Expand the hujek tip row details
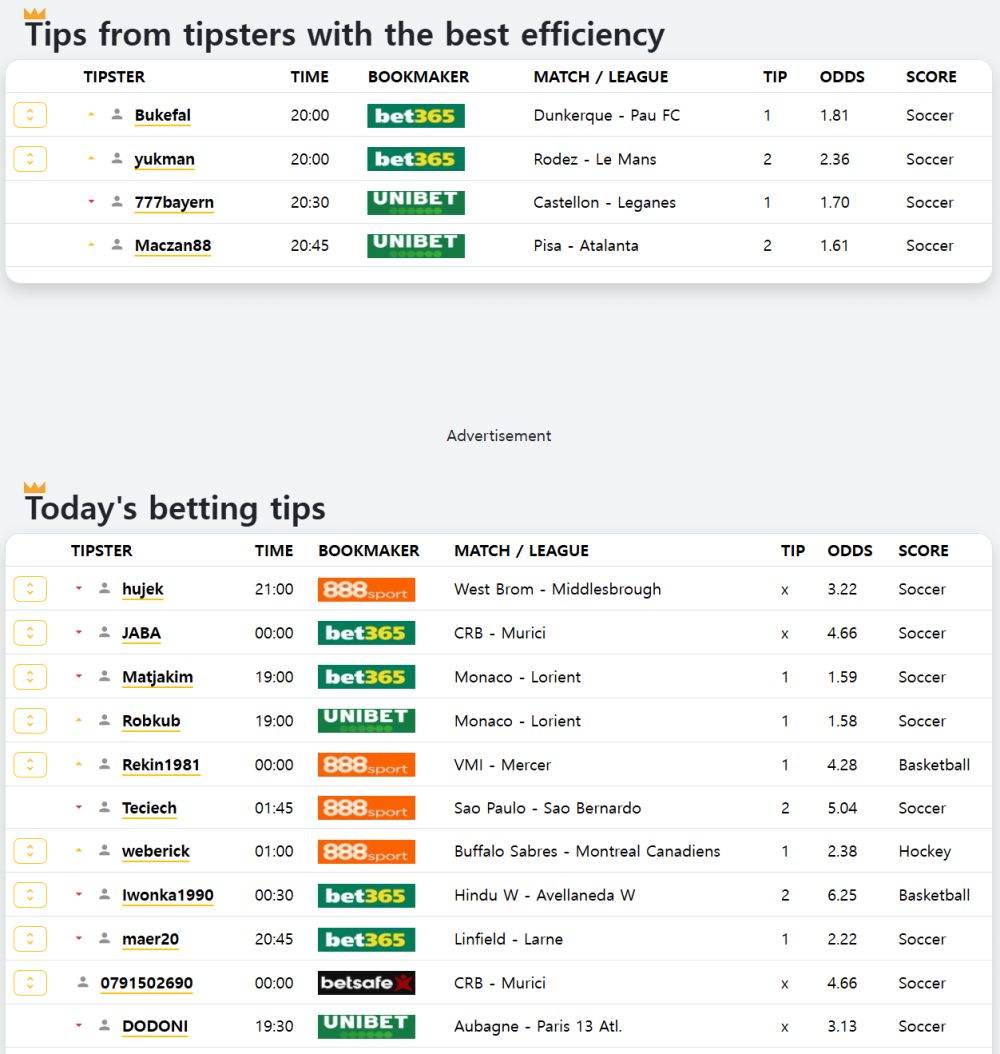1000x1054 pixels. click(30, 589)
